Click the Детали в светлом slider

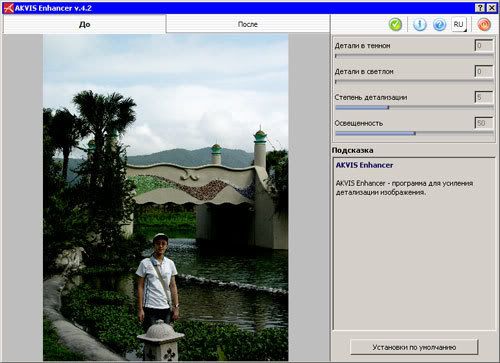(414, 82)
